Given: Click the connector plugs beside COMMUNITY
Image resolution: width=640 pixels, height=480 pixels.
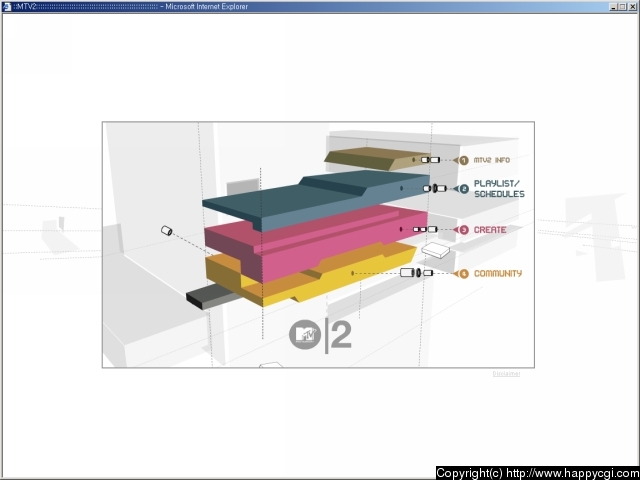Looking at the screenshot, I should pyautogui.click(x=416, y=273).
